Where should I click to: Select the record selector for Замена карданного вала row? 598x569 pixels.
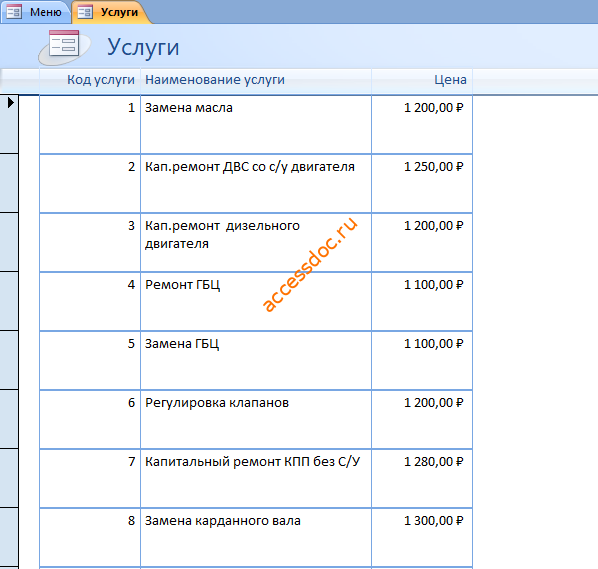(9, 537)
